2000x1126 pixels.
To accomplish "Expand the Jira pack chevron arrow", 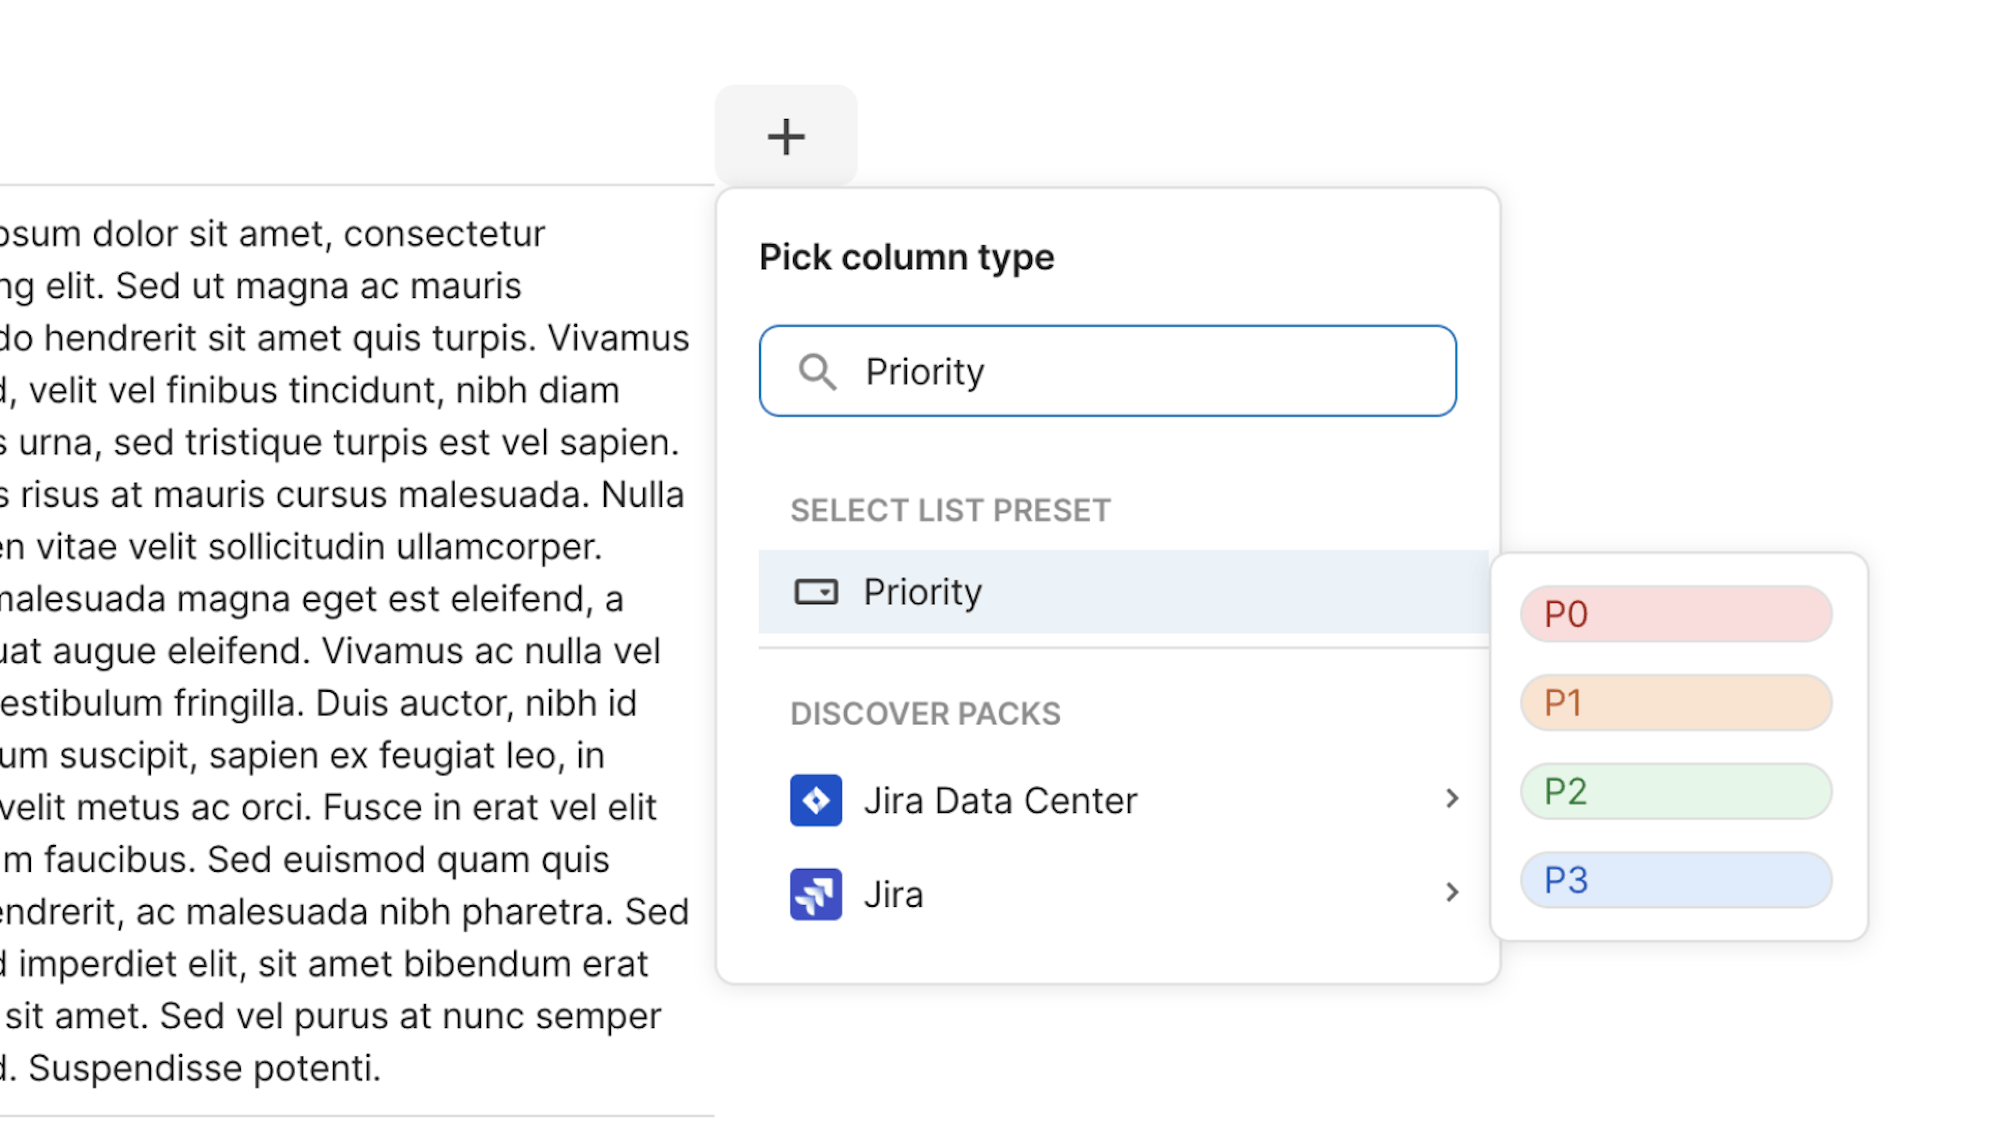I will (1452, 892).
